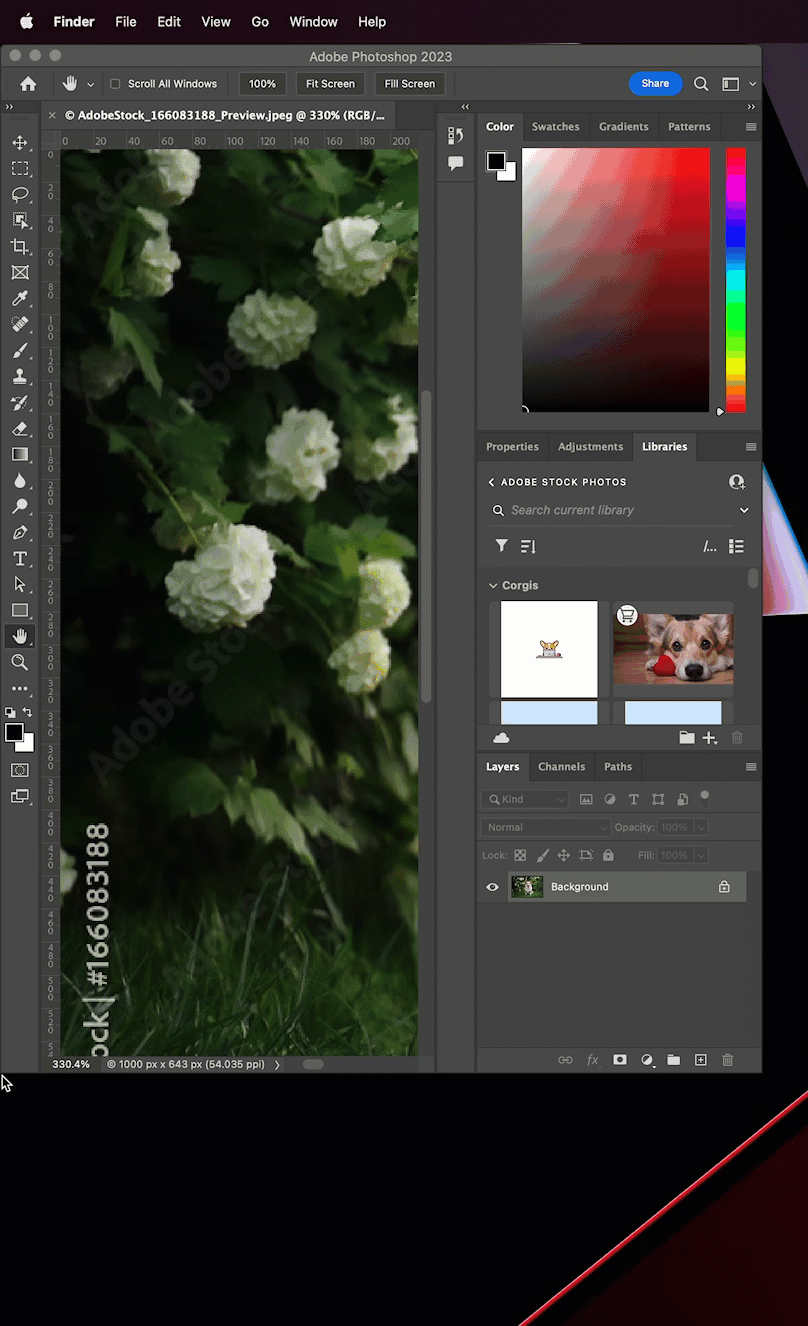Switch to the Paths tab
808x1326 pixels.
[x=618, y=767]
